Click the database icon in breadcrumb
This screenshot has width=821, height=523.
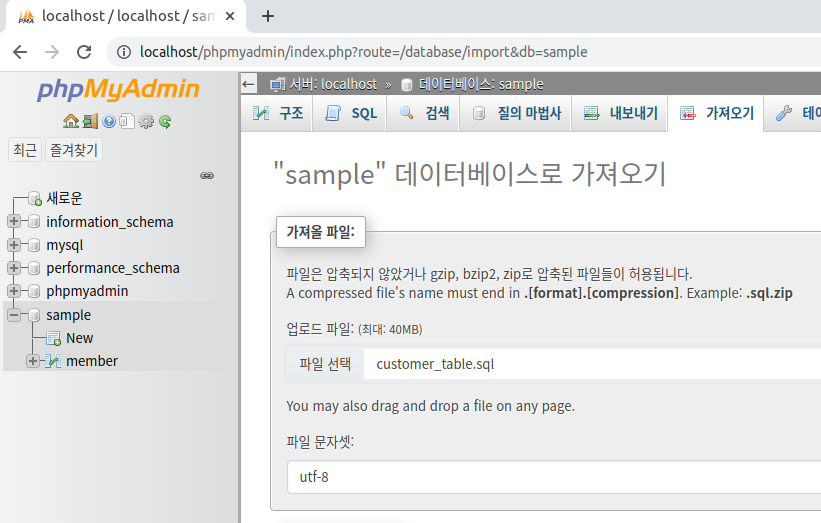pyautogui.click(x=406, y=85)
